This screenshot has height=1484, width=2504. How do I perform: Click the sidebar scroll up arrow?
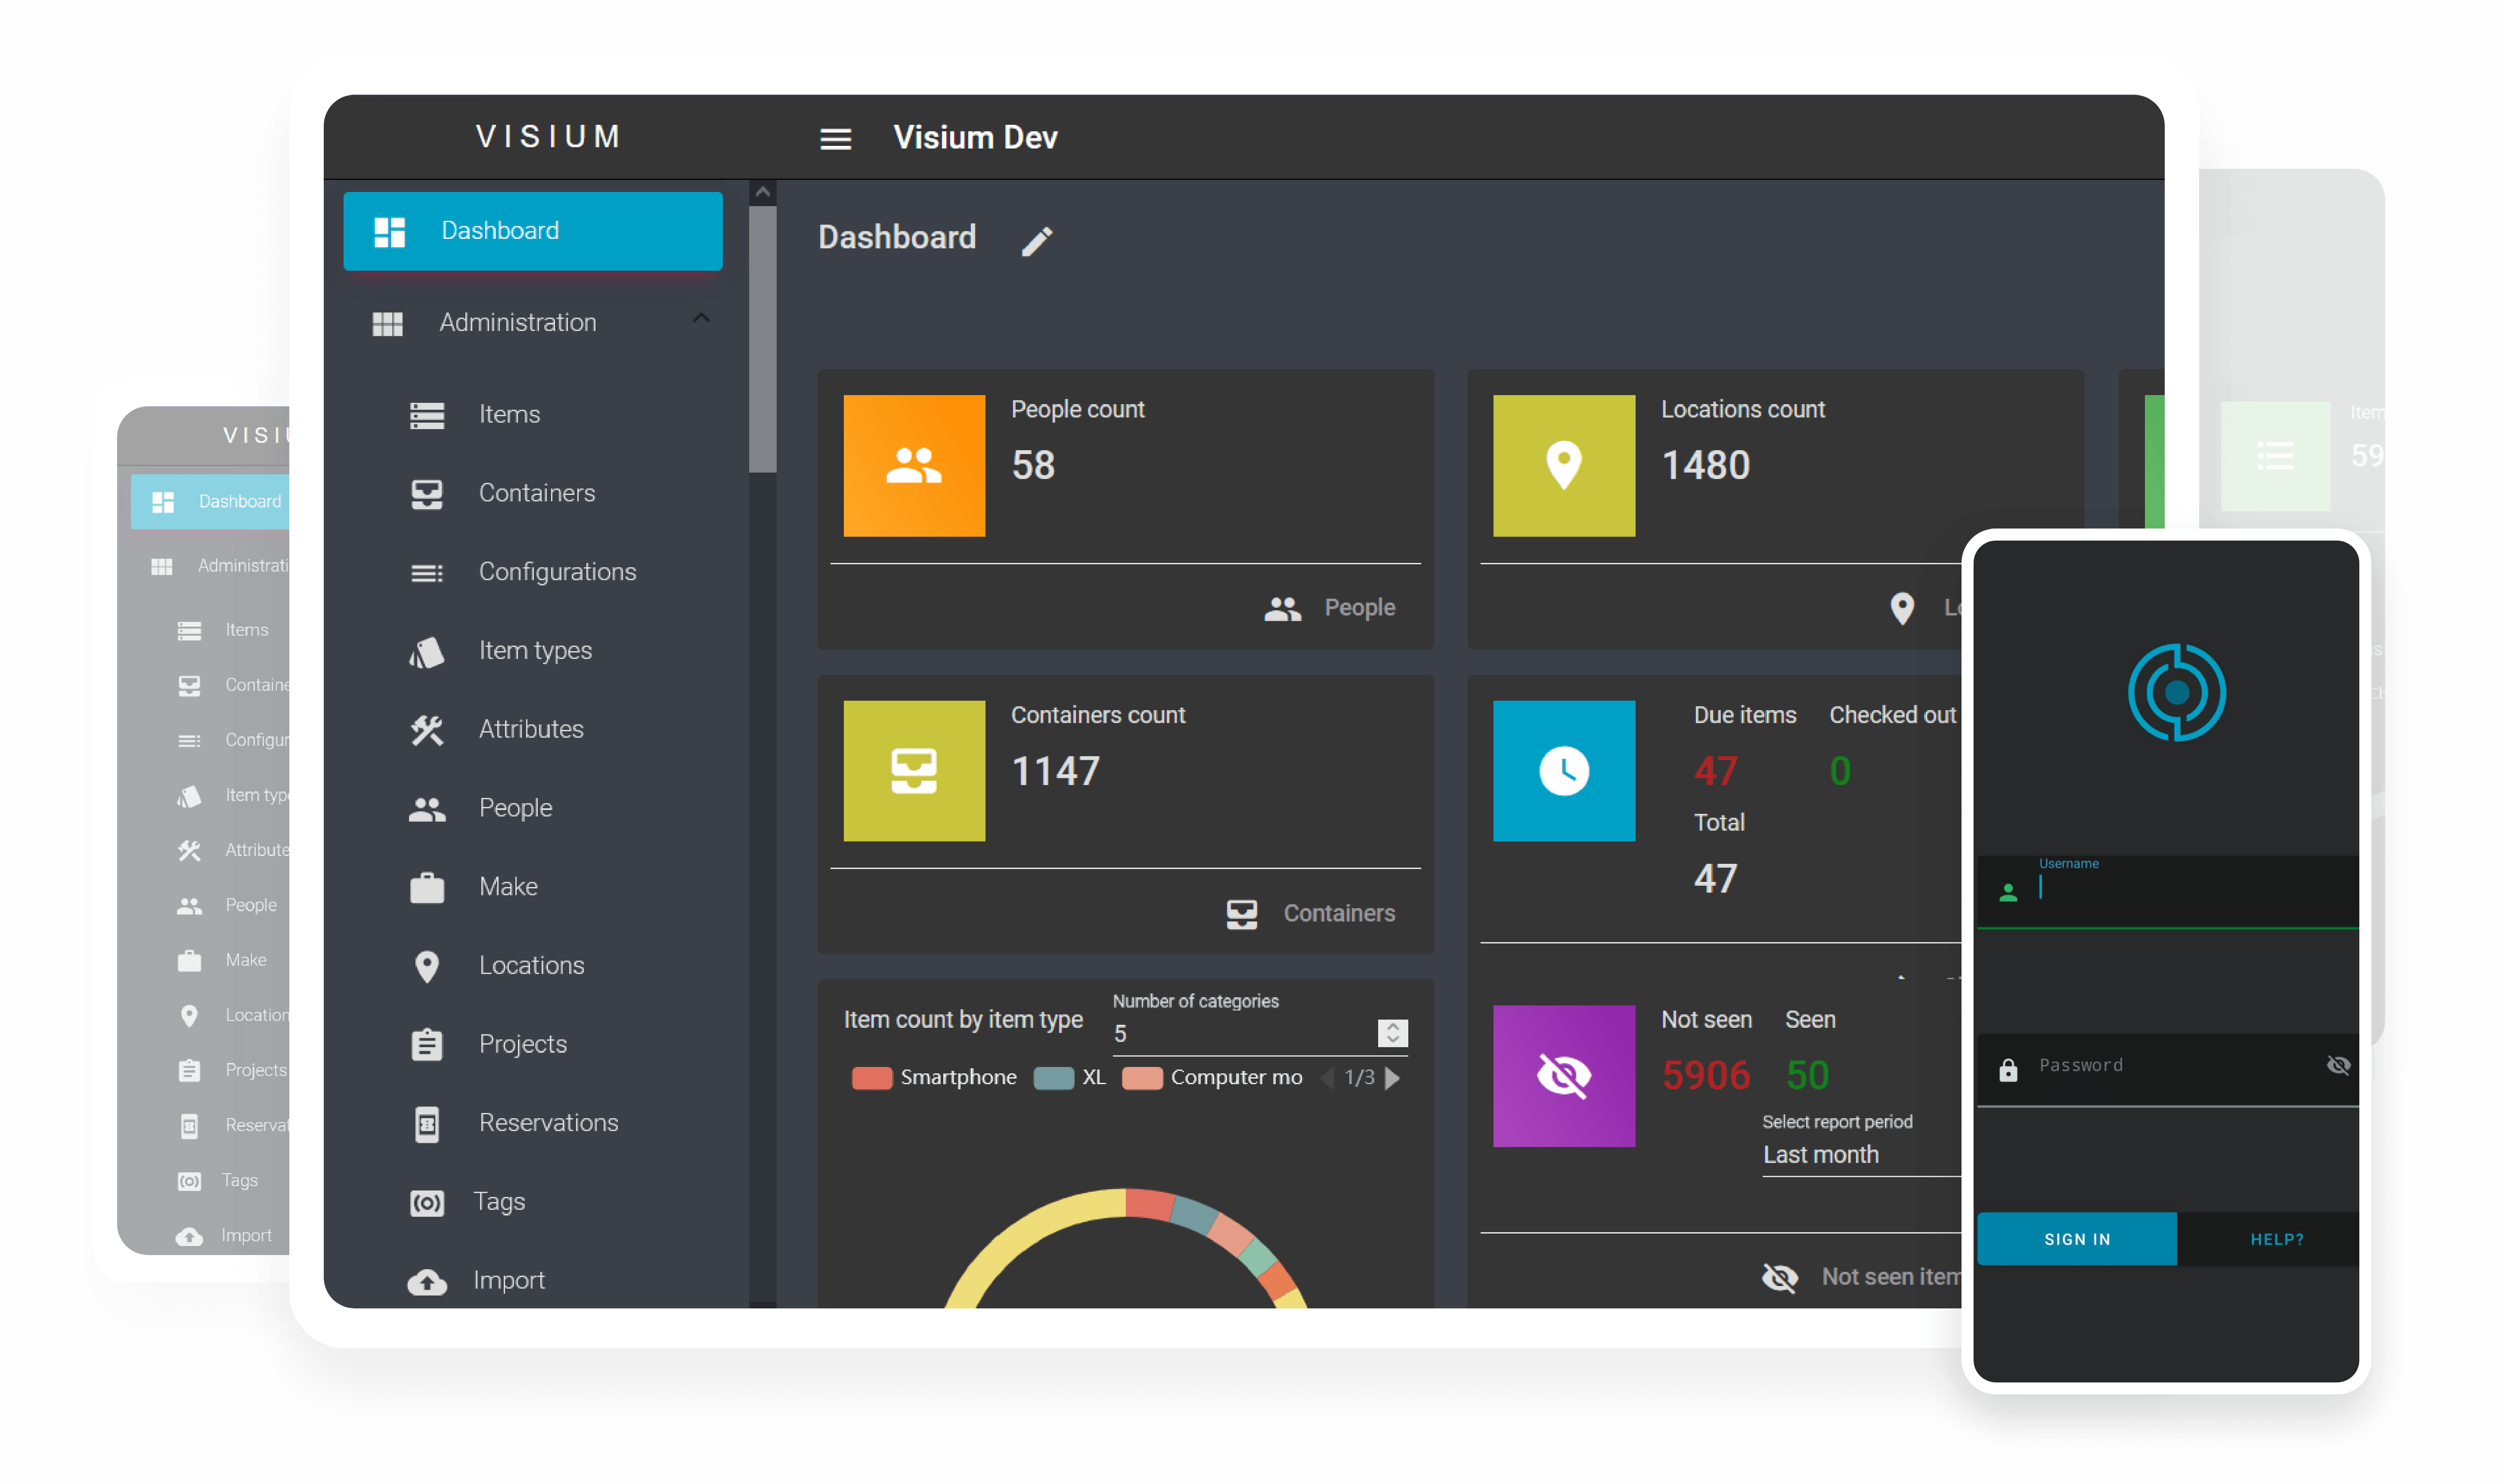[x=762, y=192]
